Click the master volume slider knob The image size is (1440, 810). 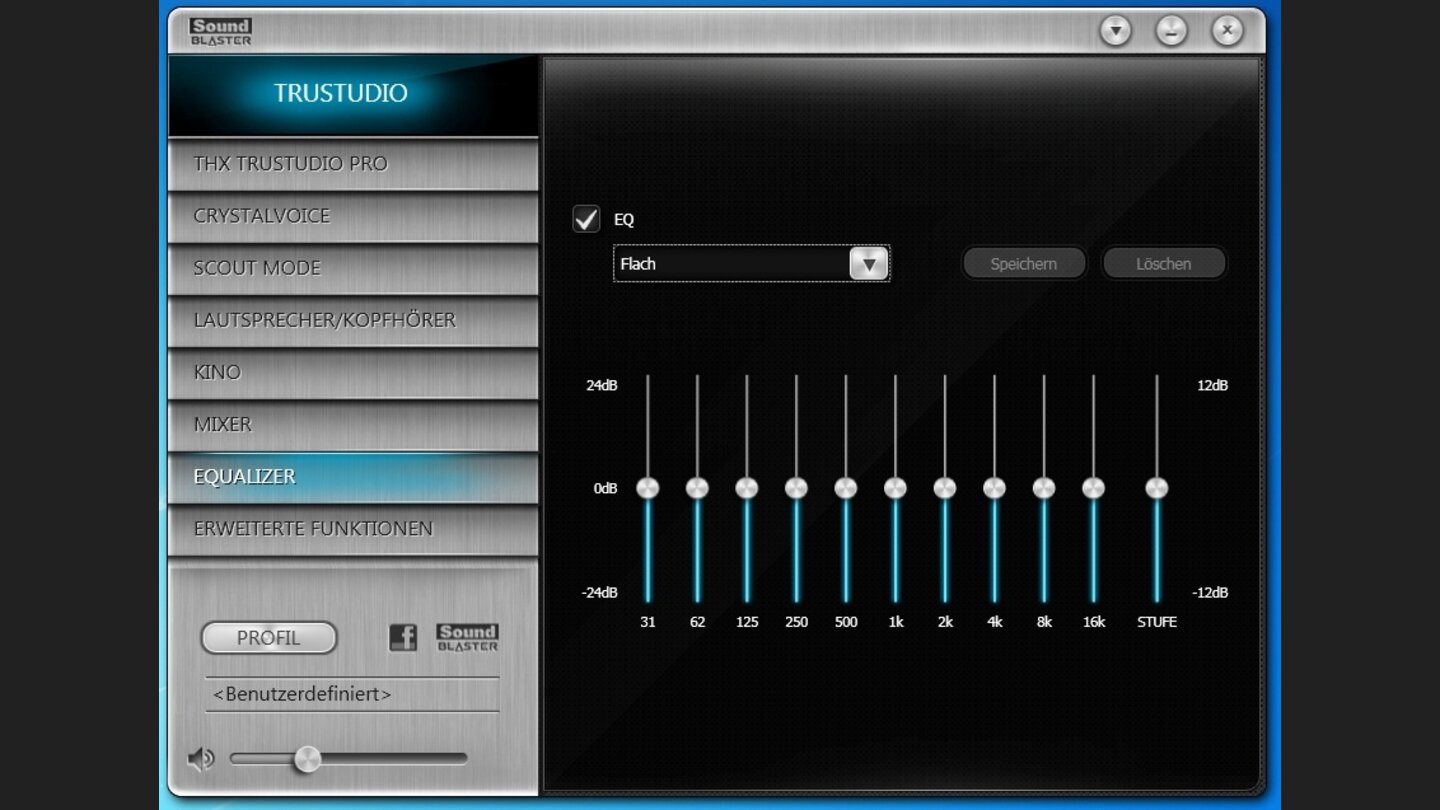click(307, 759)
